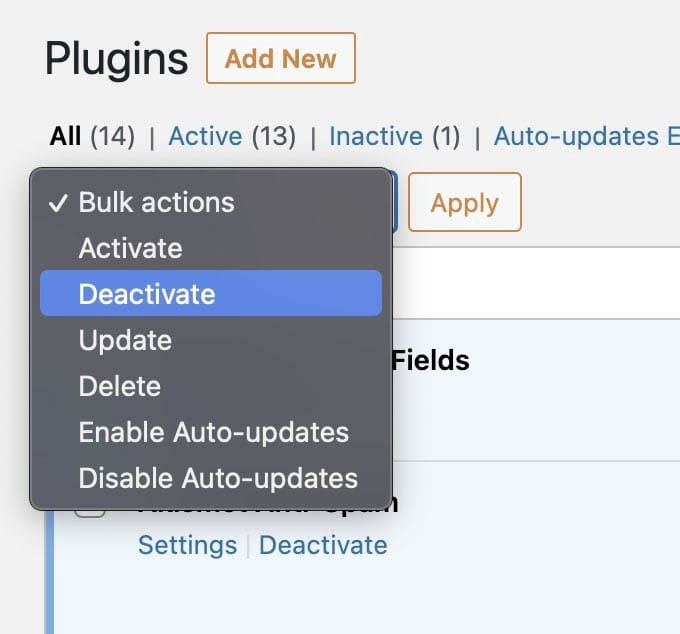
Task: Pick Delete from bulk actions menu
Action: point(120,386)
